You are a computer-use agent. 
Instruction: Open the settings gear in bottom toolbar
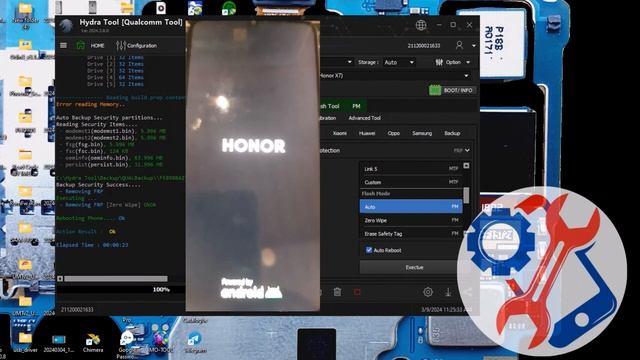click(428, 292)
